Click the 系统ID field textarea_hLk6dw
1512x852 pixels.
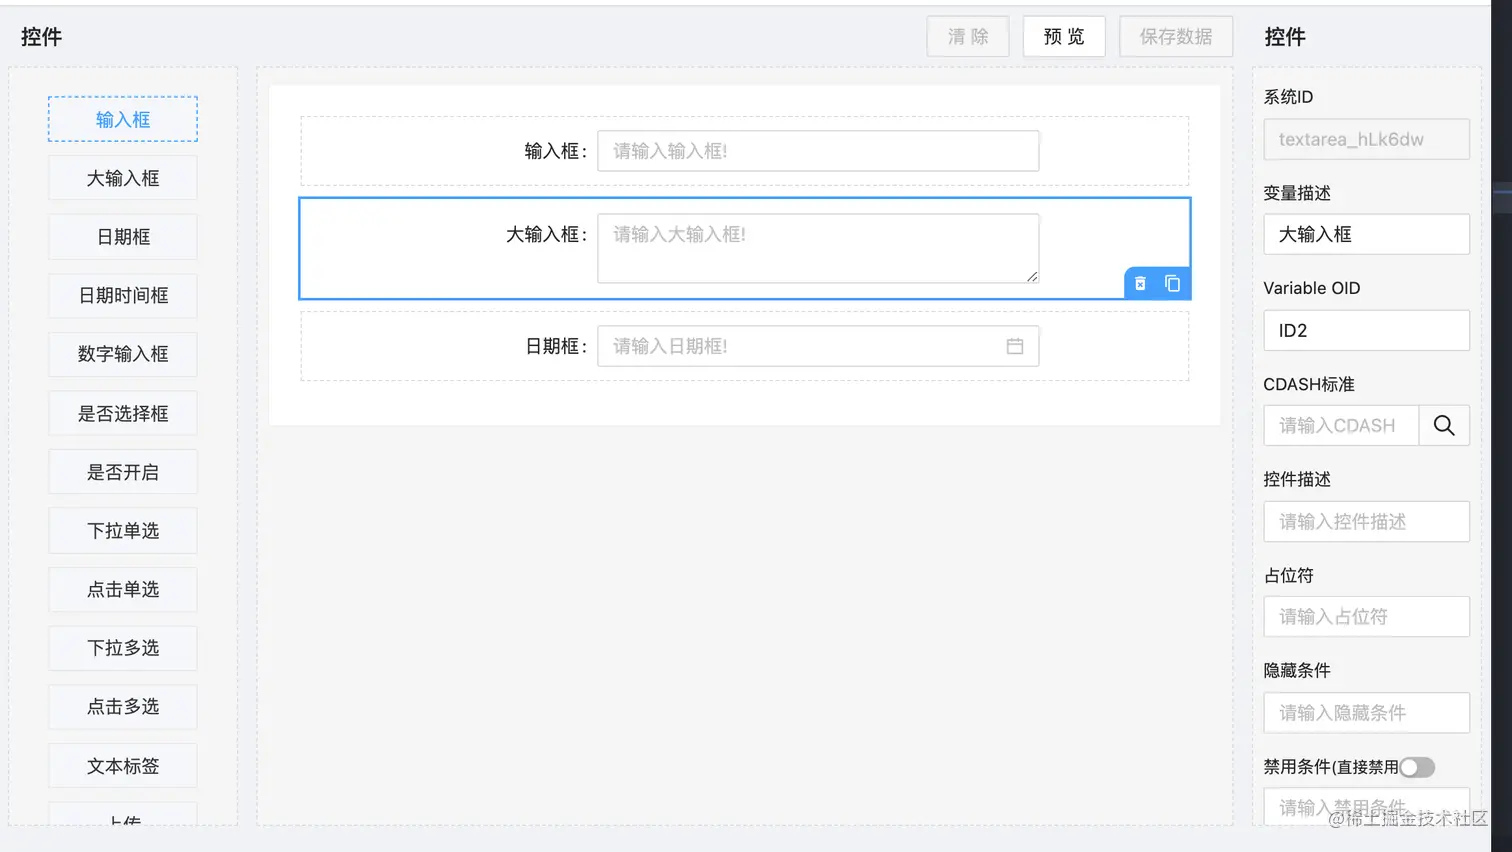(x=1366, y=139)
